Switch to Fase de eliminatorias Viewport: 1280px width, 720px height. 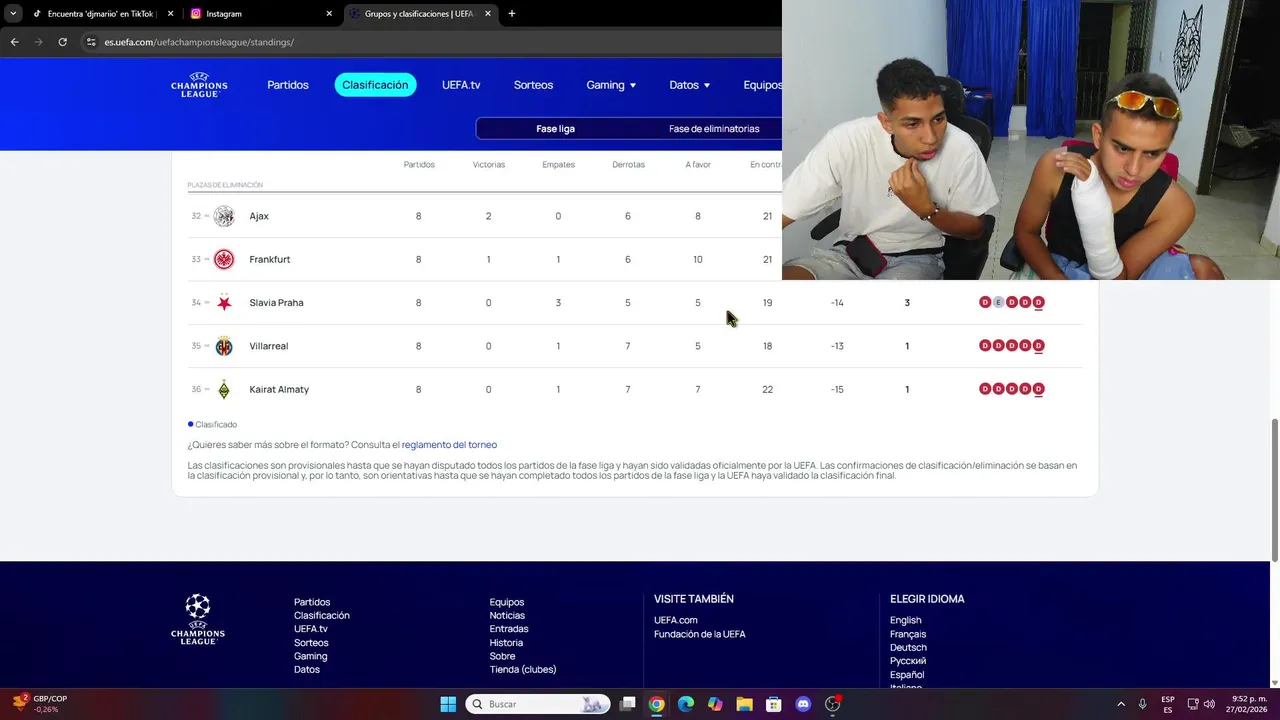tap(714, 128)
